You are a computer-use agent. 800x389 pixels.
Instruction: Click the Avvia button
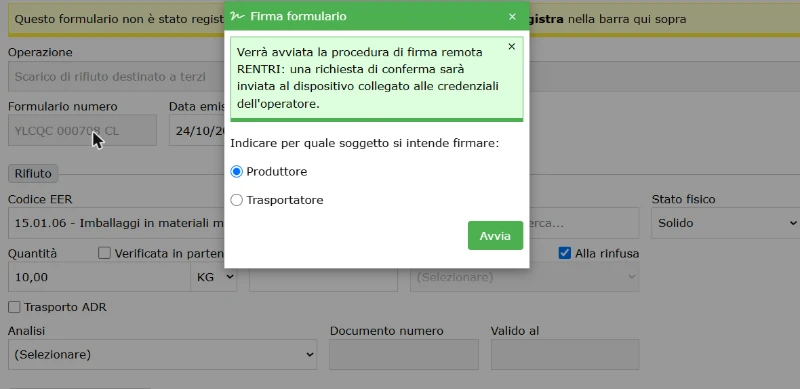point(495,235)
